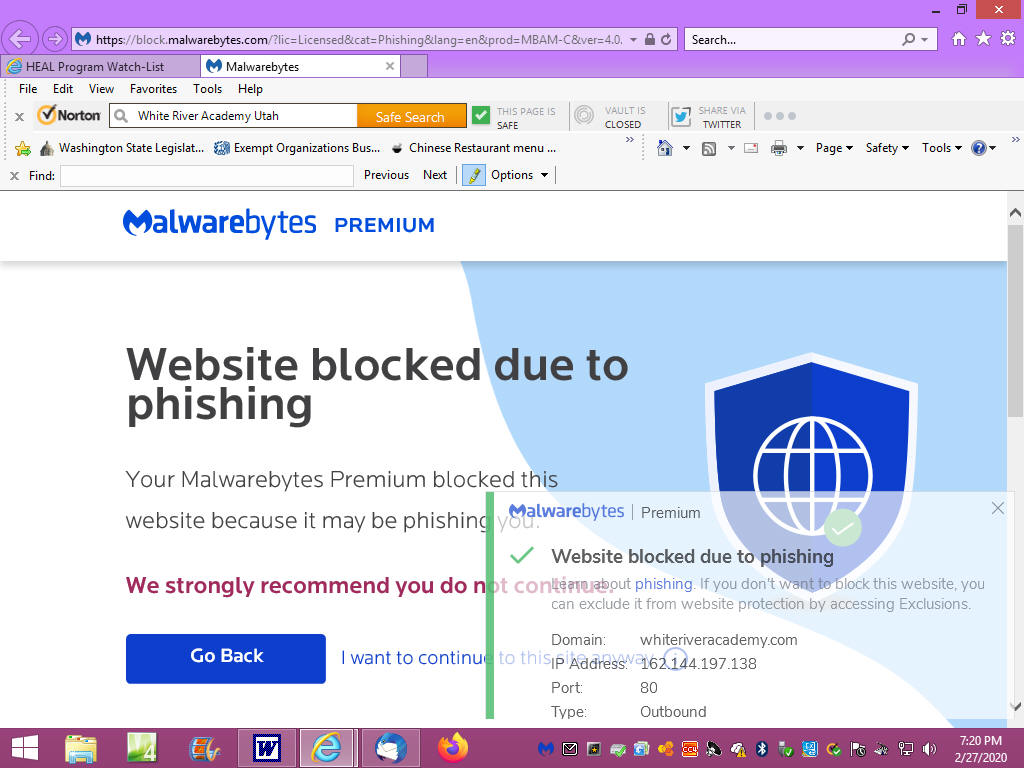Expand the search provider dropdown arrow
The height and width of the screenshot is (768, 1024).
(924, 40)
